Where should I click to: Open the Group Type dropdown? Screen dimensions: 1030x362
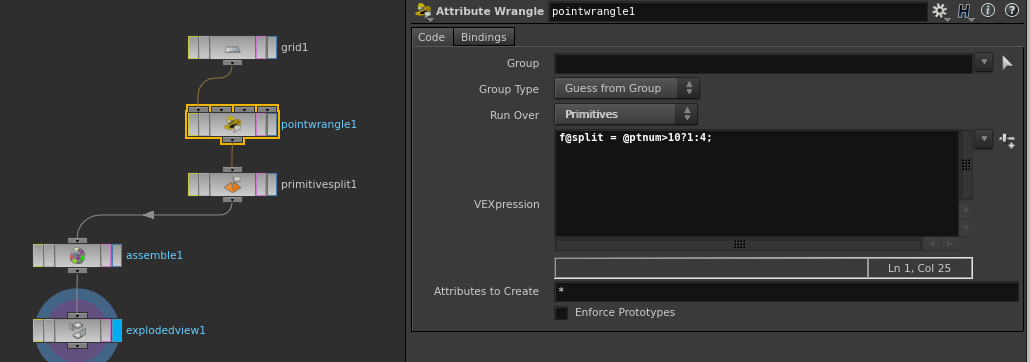pyautogui.click(x=627, y=88)
